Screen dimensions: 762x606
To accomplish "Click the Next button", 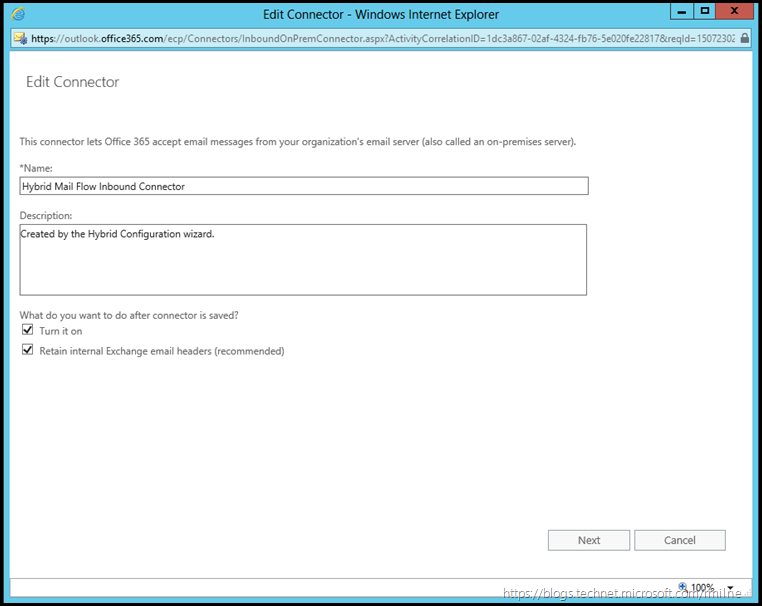I will [589, 540].
